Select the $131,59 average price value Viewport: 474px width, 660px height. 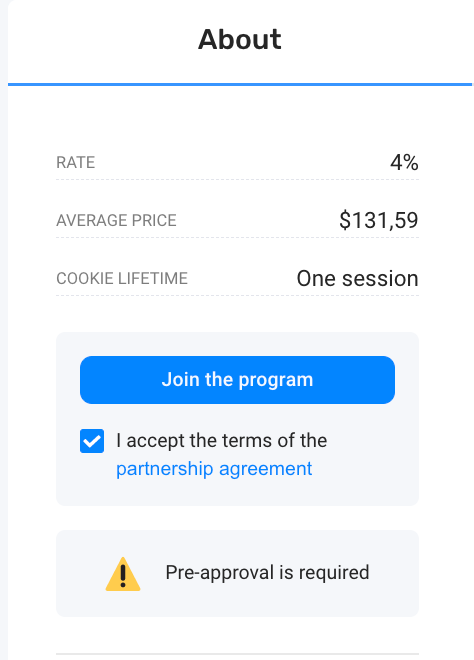coord(378,220)
